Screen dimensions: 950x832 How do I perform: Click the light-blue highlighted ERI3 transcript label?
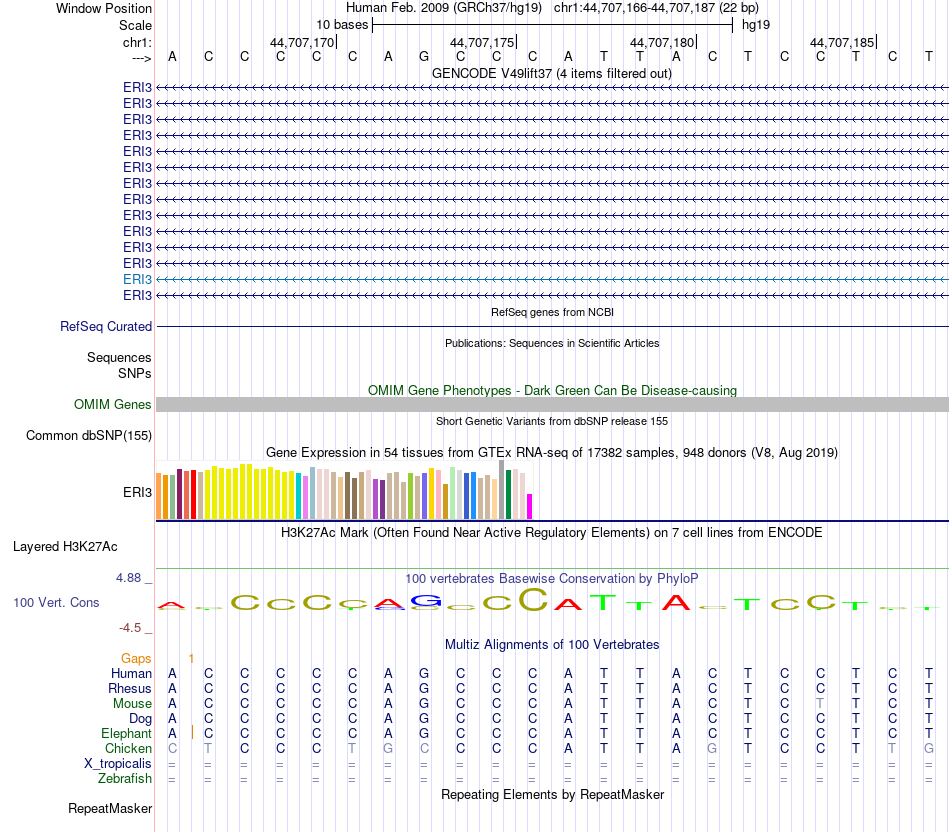(138, 279)
